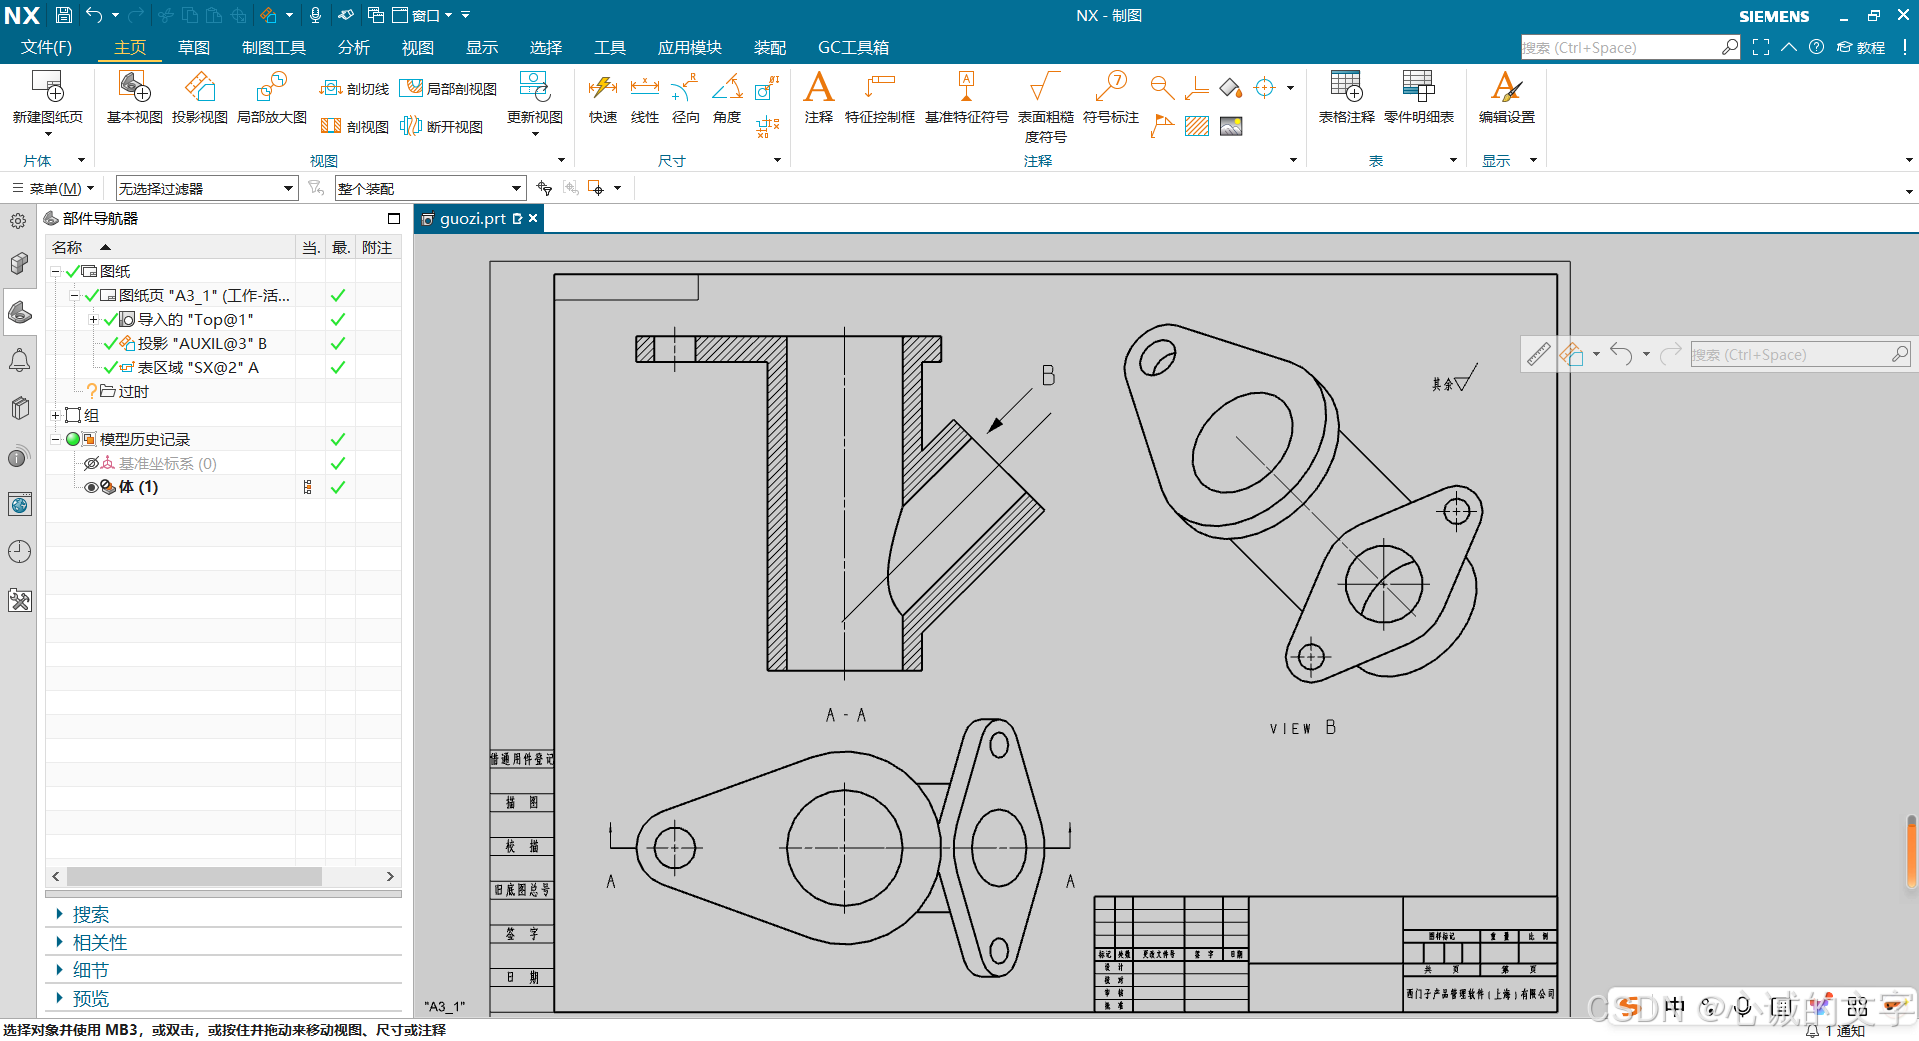Image resolution: width=1919 pixels, height=1041 pixels.
Task: Click the 断开视图 broken view tool
Action: [441, 126]
